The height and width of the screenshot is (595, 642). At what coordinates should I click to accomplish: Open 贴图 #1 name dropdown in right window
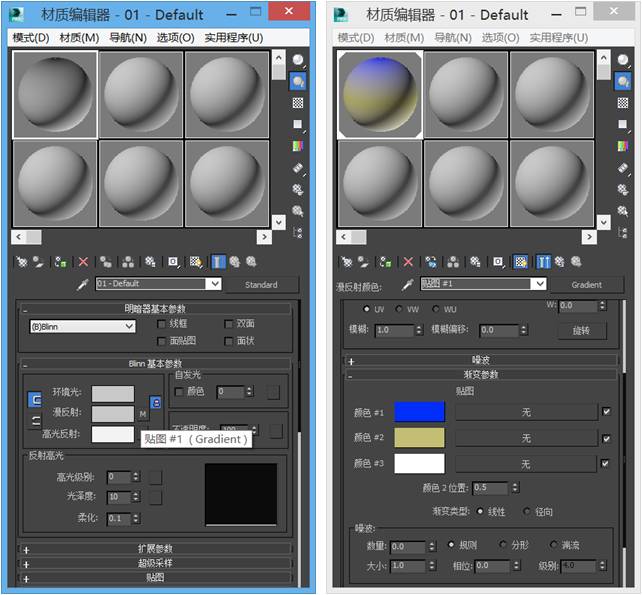[540, 284]
